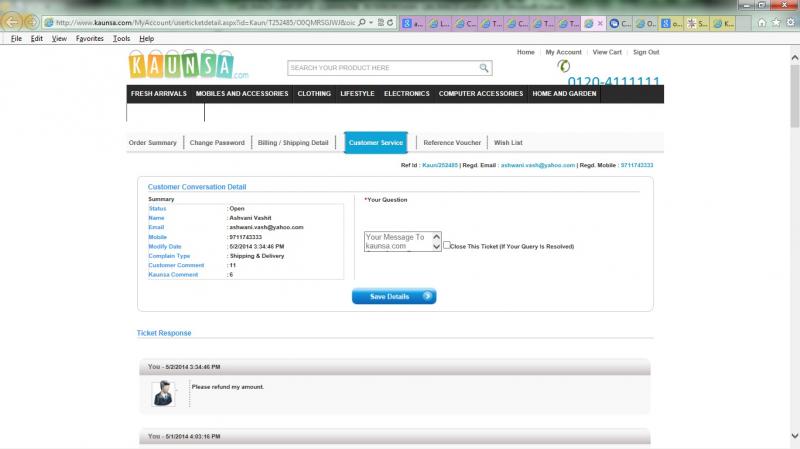Click the vertical page scrollbar thumb

point(794,96)
